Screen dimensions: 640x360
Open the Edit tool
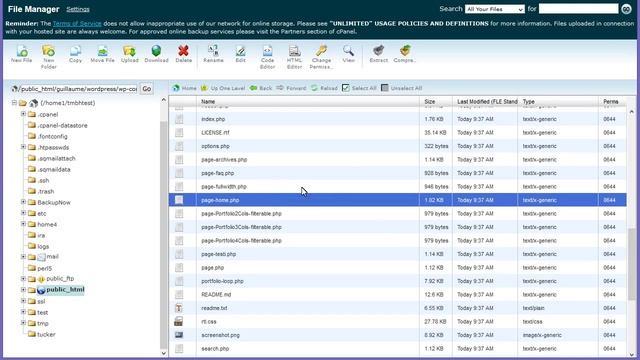pyautogui.click(x=240, y=54)
